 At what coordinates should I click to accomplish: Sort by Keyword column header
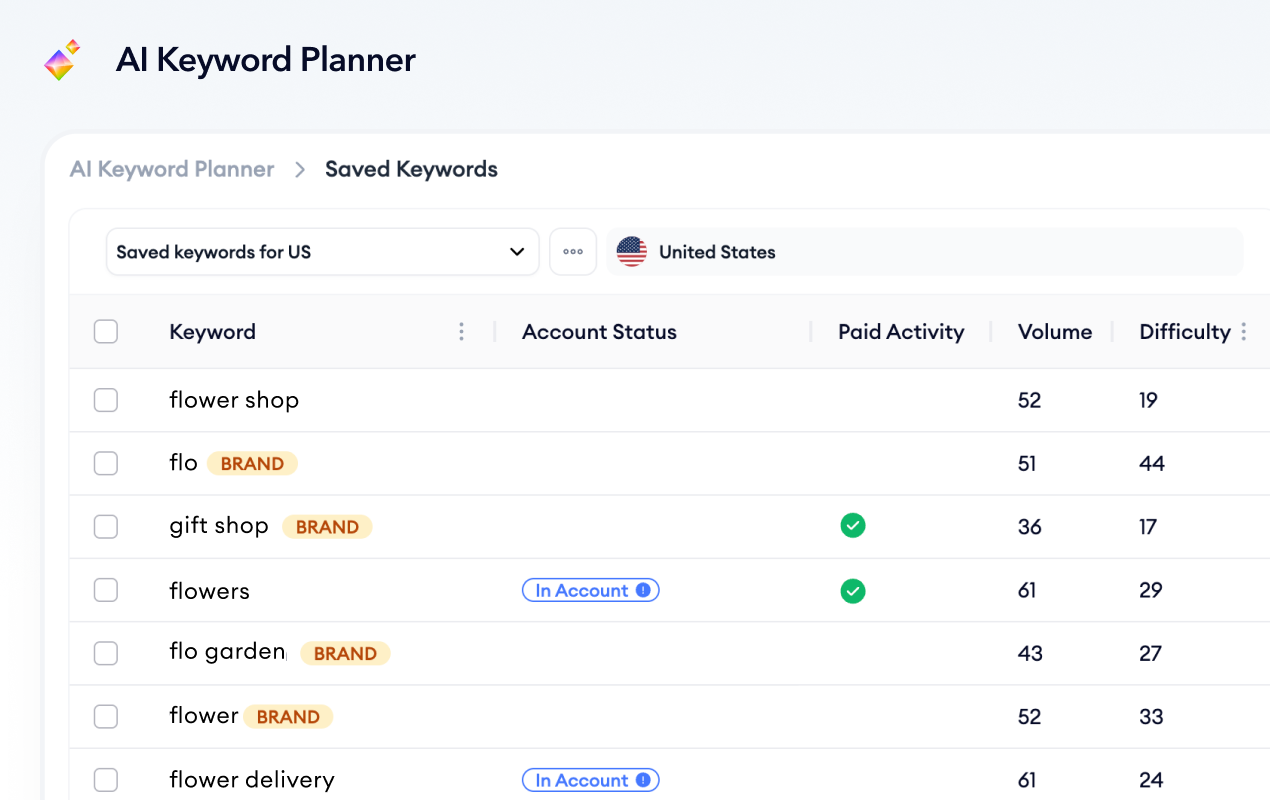point(212,332)
